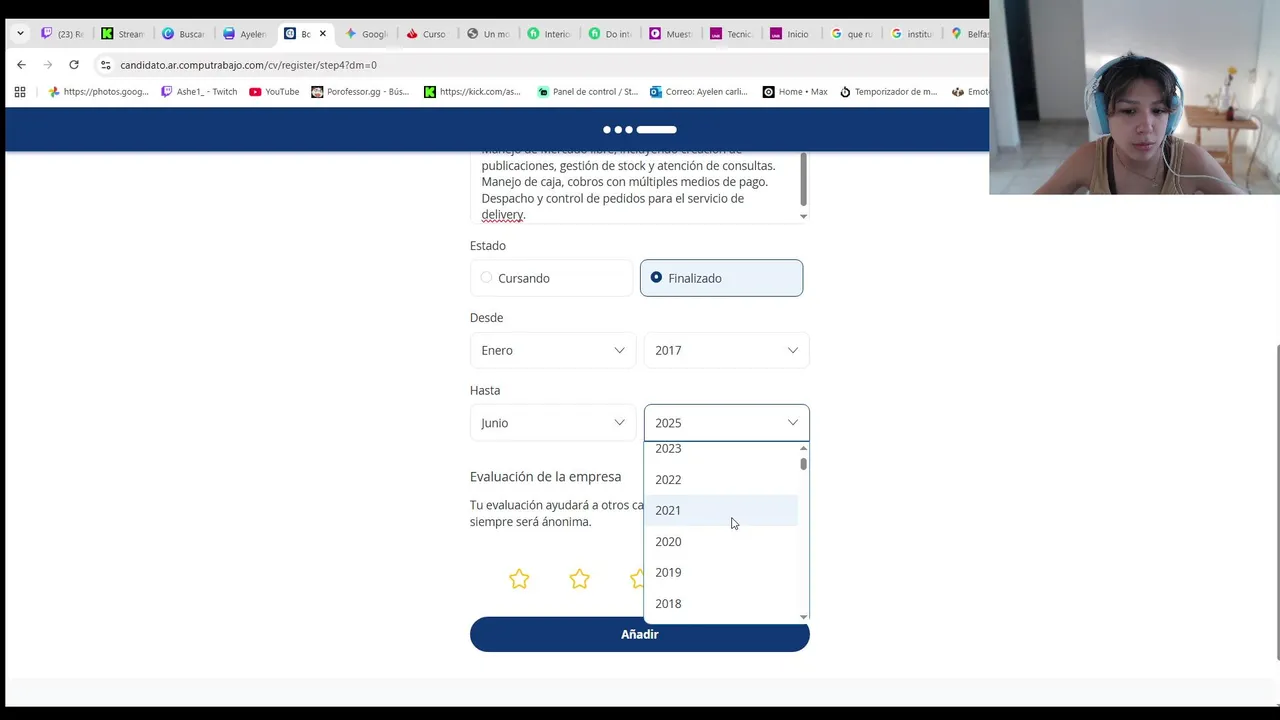1280x720 pixels.
Task: Open the kick.com bookmark
Action: [472, 91]
